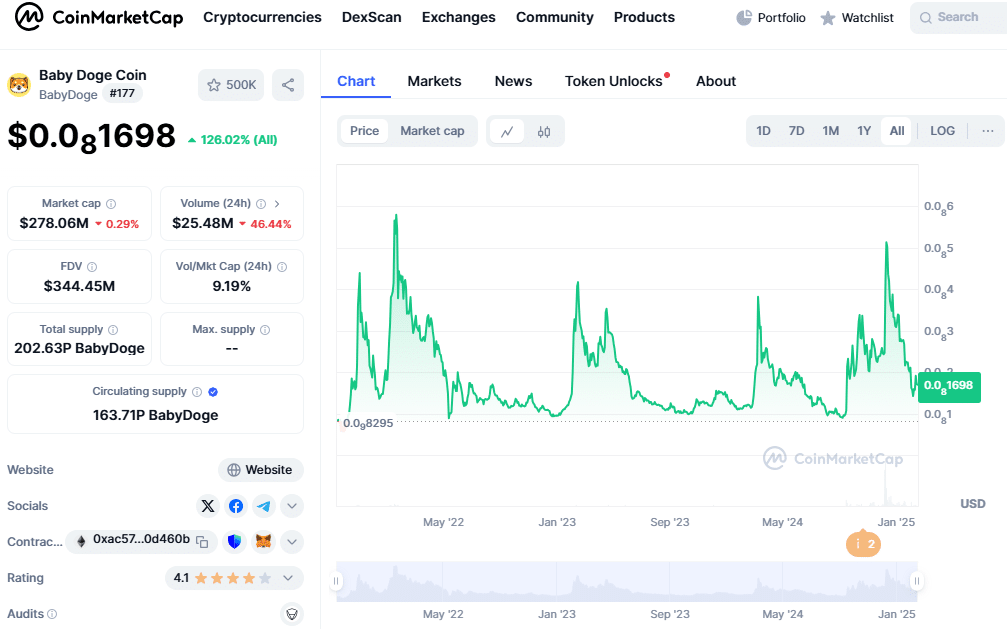This screenshot has width=1007, height=629.
Task: Click the Audits shield badge icon
Action: [x=292, y=614]
